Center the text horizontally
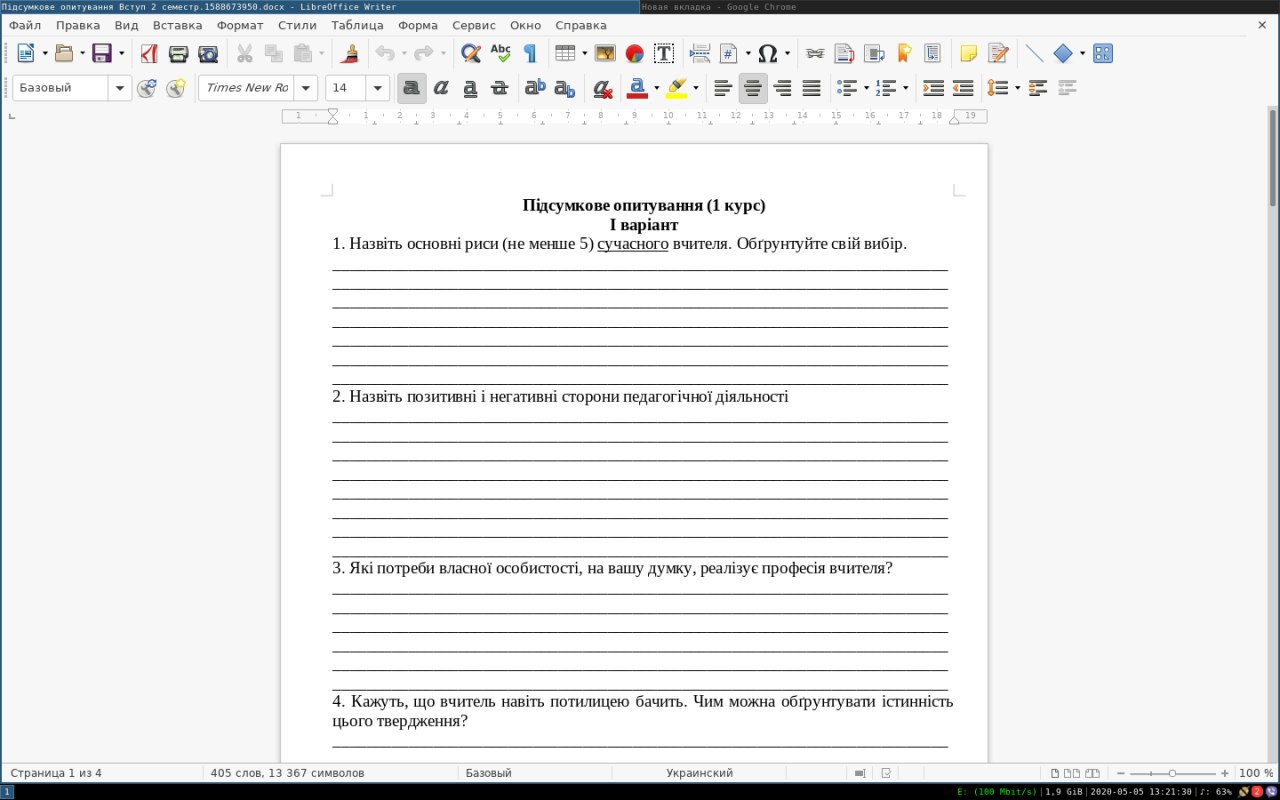Image resolution: width=1280 pixels, height=800 pixels. coord(753,88)
